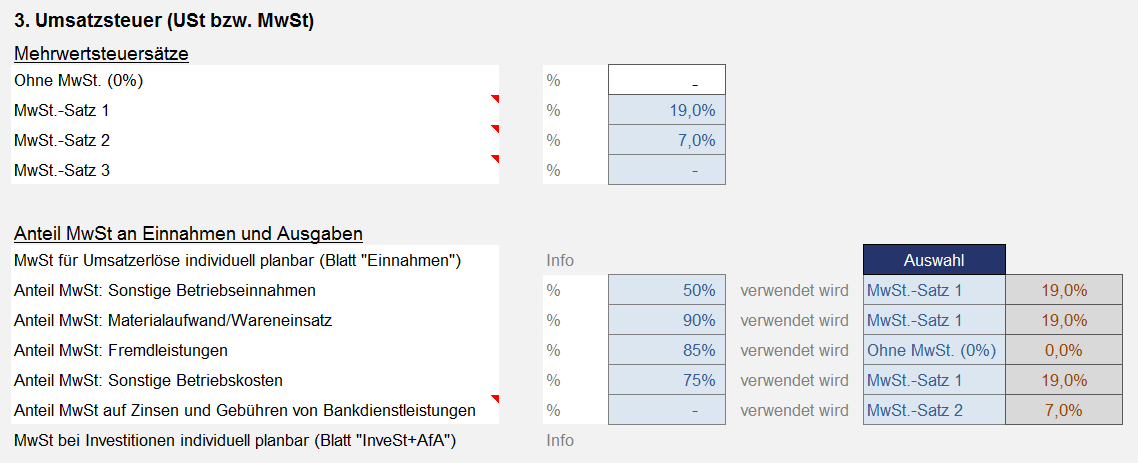
Task: Click red comment marker on MwSt.-Satz 3
Action: (x=496, y=158)
